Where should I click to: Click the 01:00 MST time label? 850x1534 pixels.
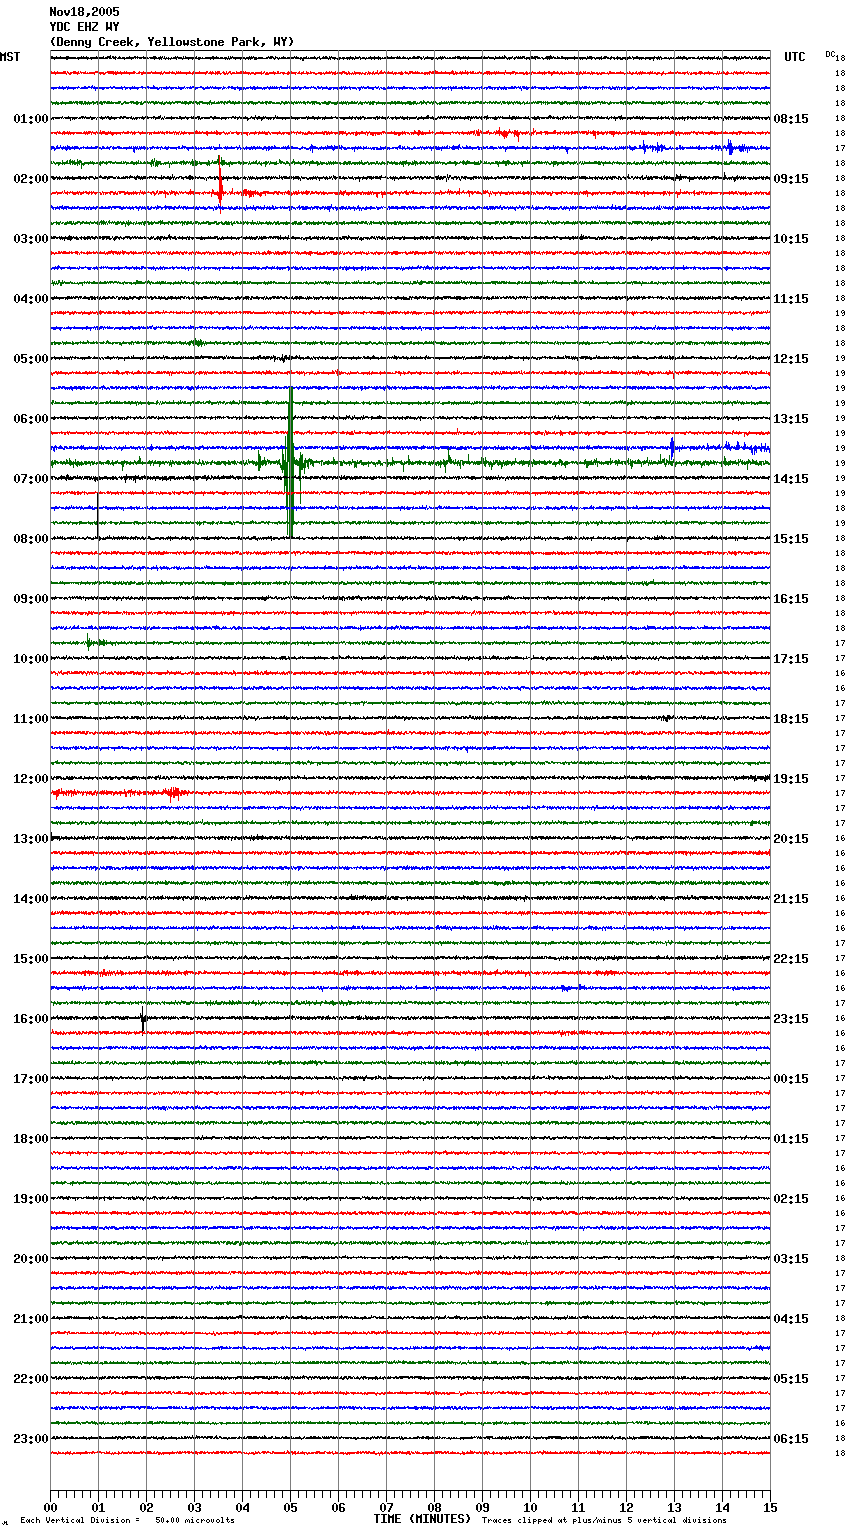tap(31, 119)
